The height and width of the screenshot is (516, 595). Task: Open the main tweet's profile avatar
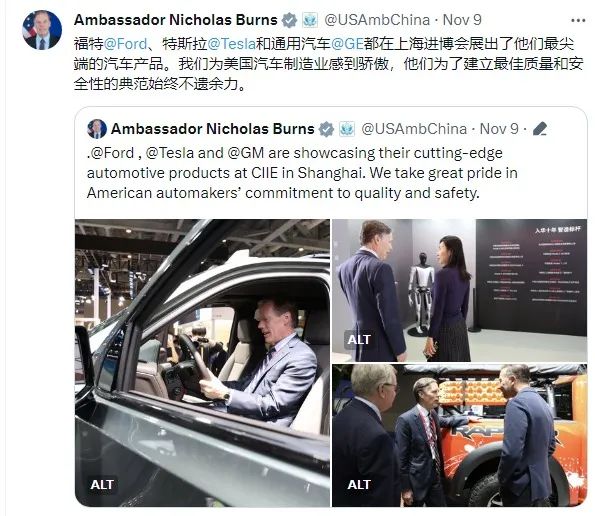[42, 30]
